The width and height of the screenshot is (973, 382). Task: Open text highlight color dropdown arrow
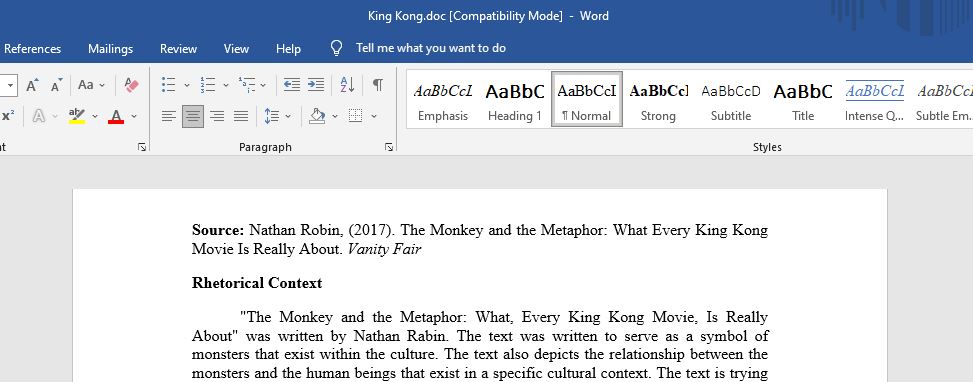pyautogui.click(x=95, y=116)
